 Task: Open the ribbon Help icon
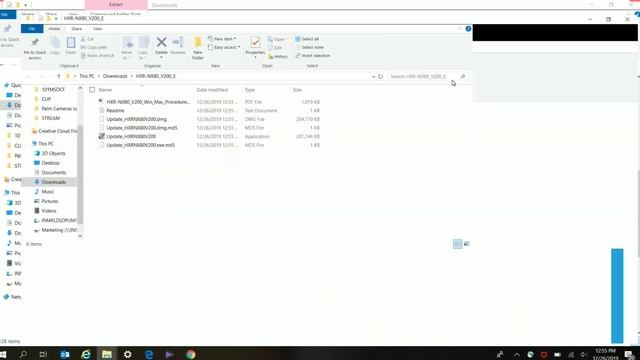tap(468, 29)
